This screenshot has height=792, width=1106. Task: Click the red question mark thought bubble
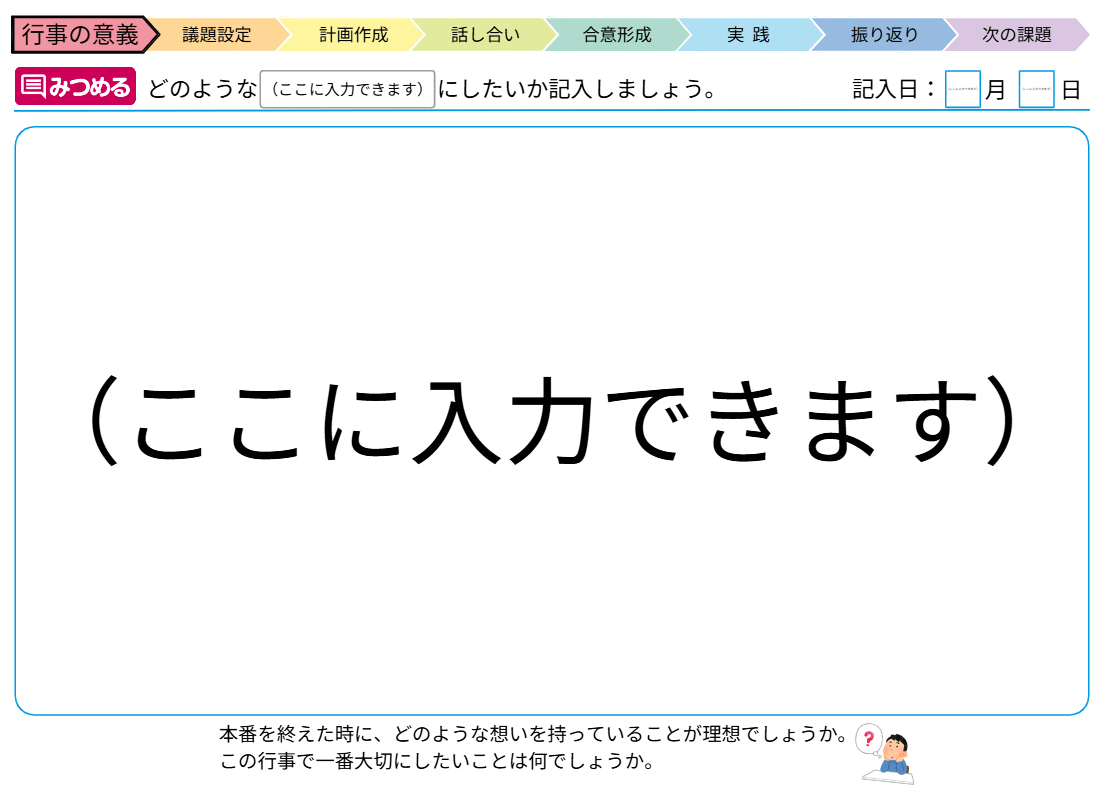[868, 739]
